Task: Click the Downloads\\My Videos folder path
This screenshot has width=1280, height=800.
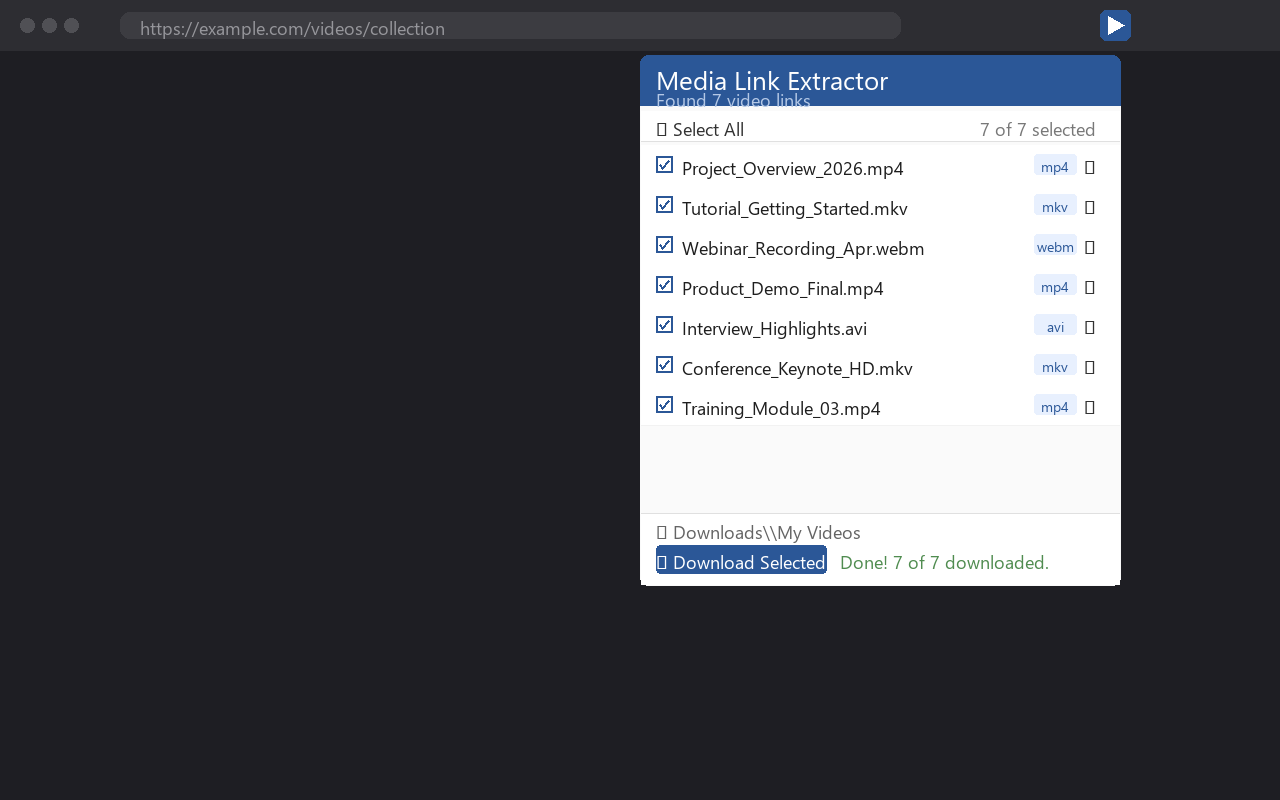Action: (767, 533)
